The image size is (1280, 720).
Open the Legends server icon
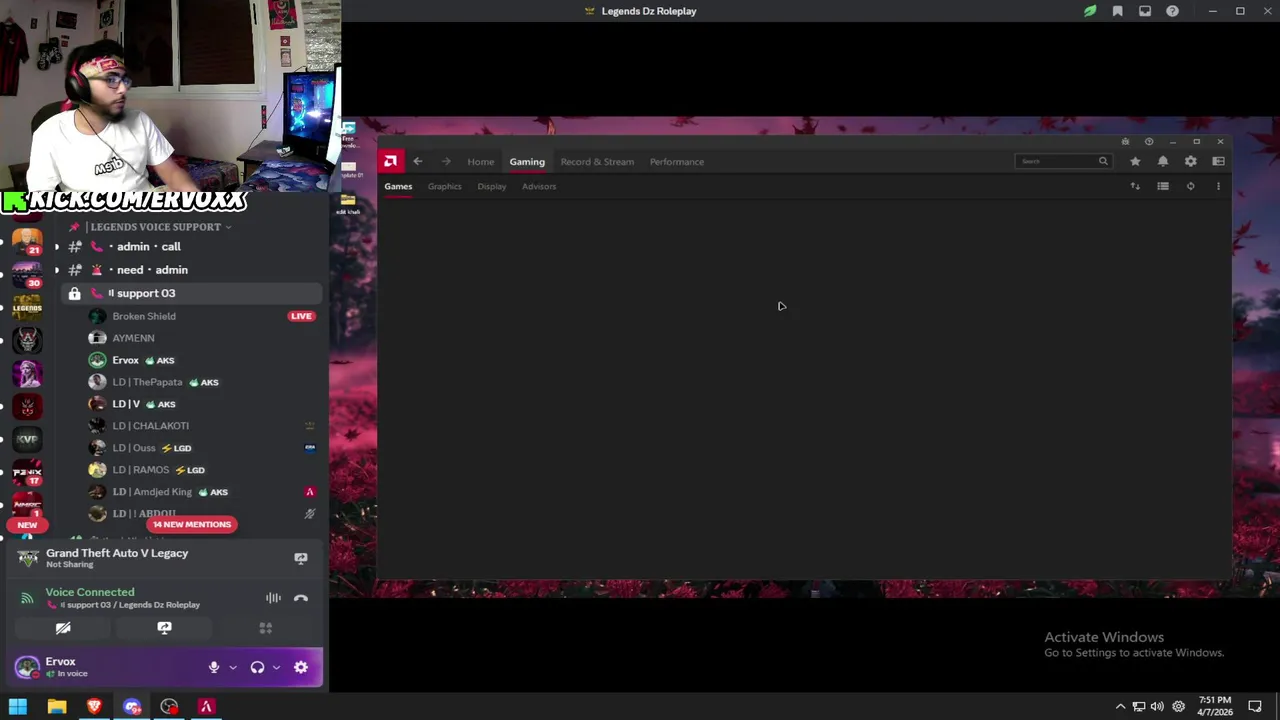pyautogui.click(x=27, y=307)
